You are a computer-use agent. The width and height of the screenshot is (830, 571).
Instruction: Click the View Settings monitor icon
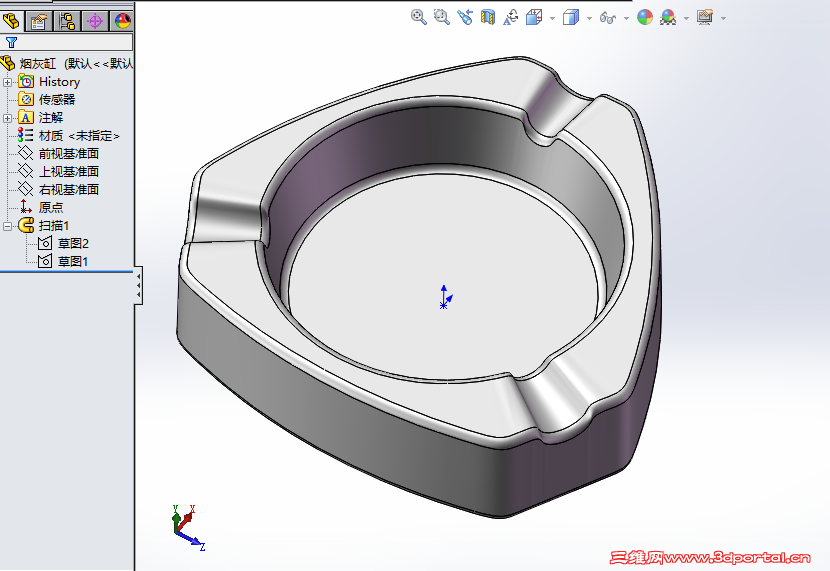705,17
